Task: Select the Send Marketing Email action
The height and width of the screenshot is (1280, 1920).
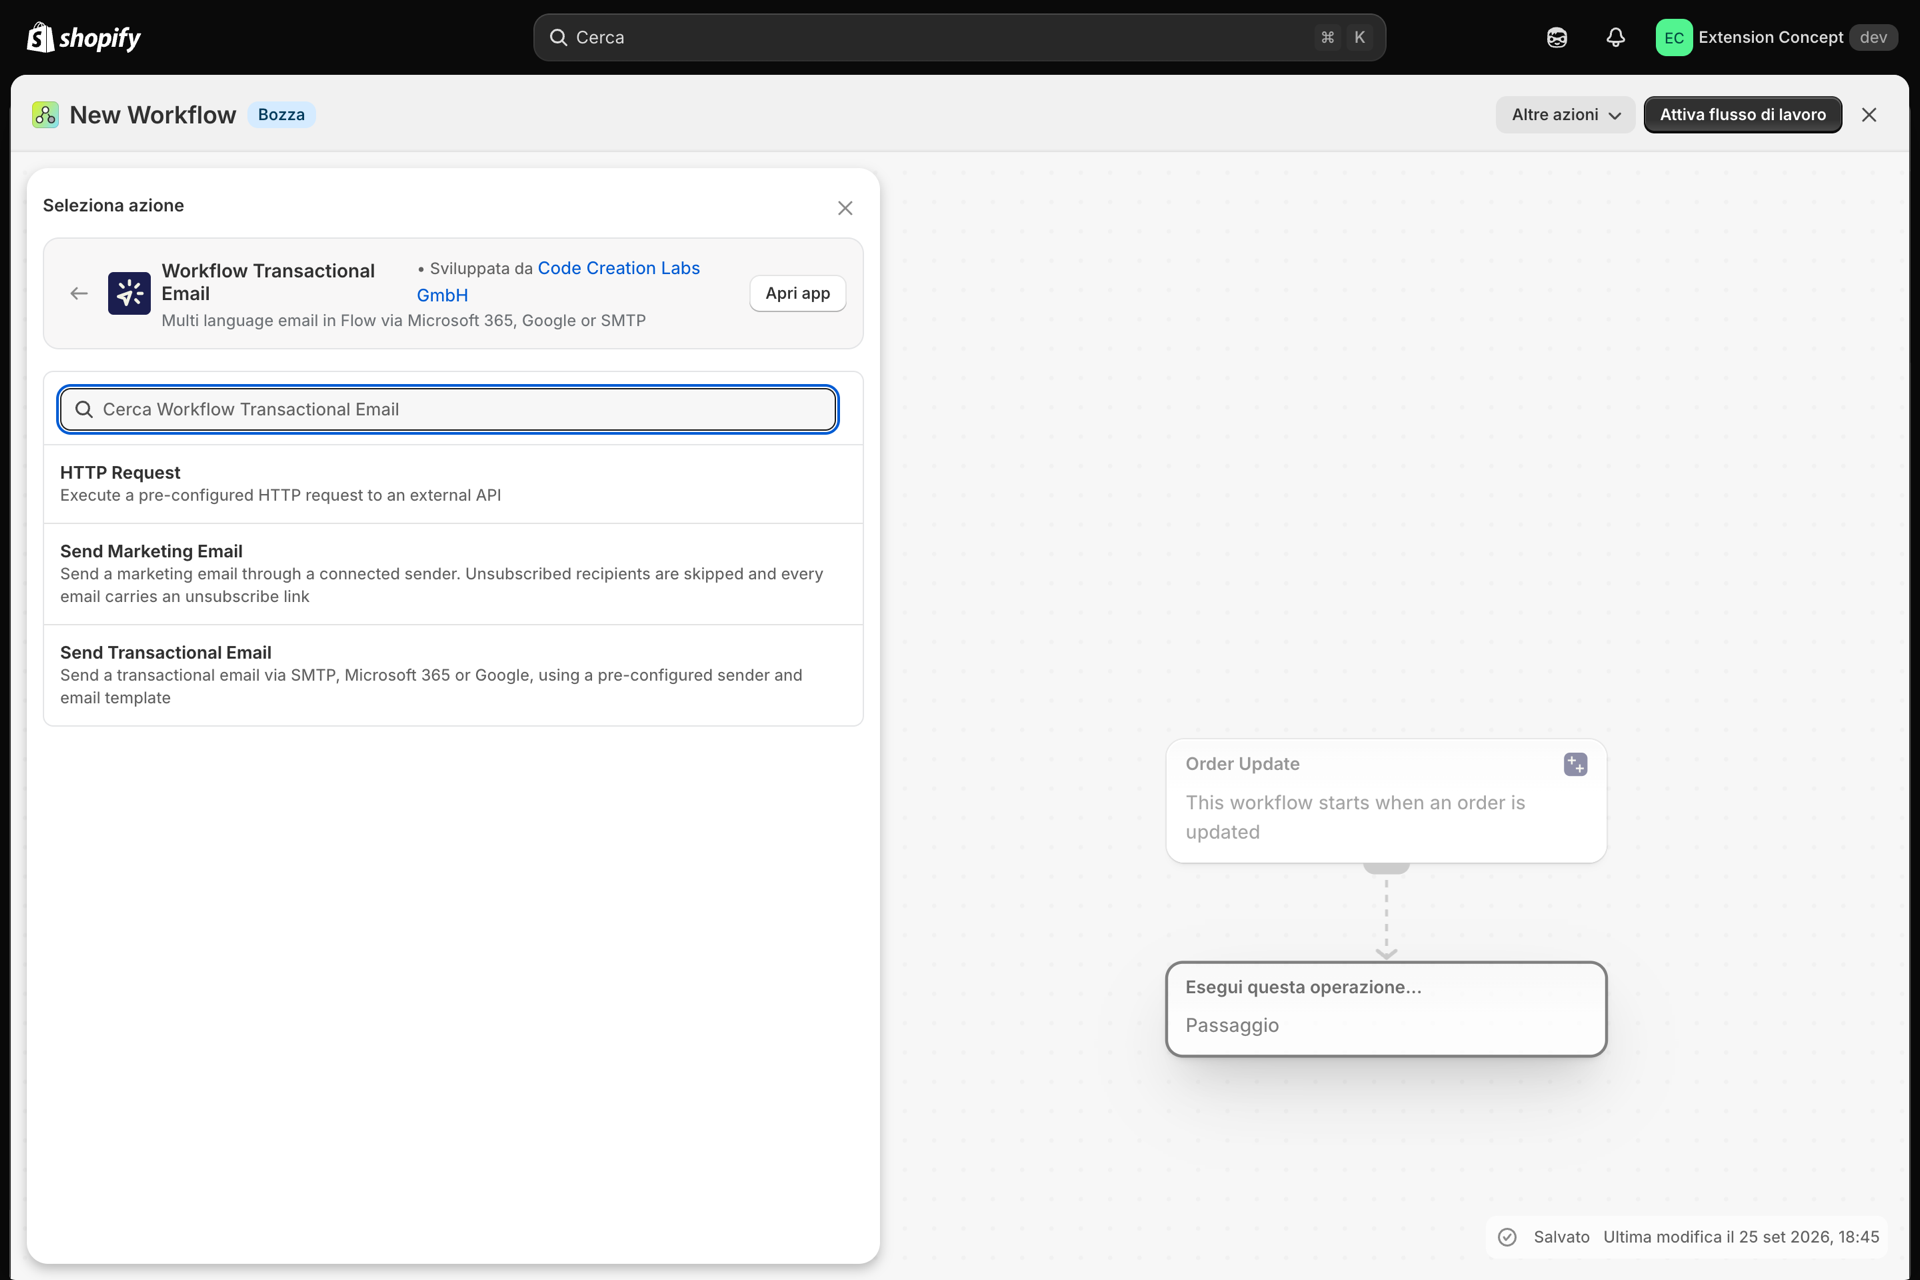Action: (x=453, y=574)
